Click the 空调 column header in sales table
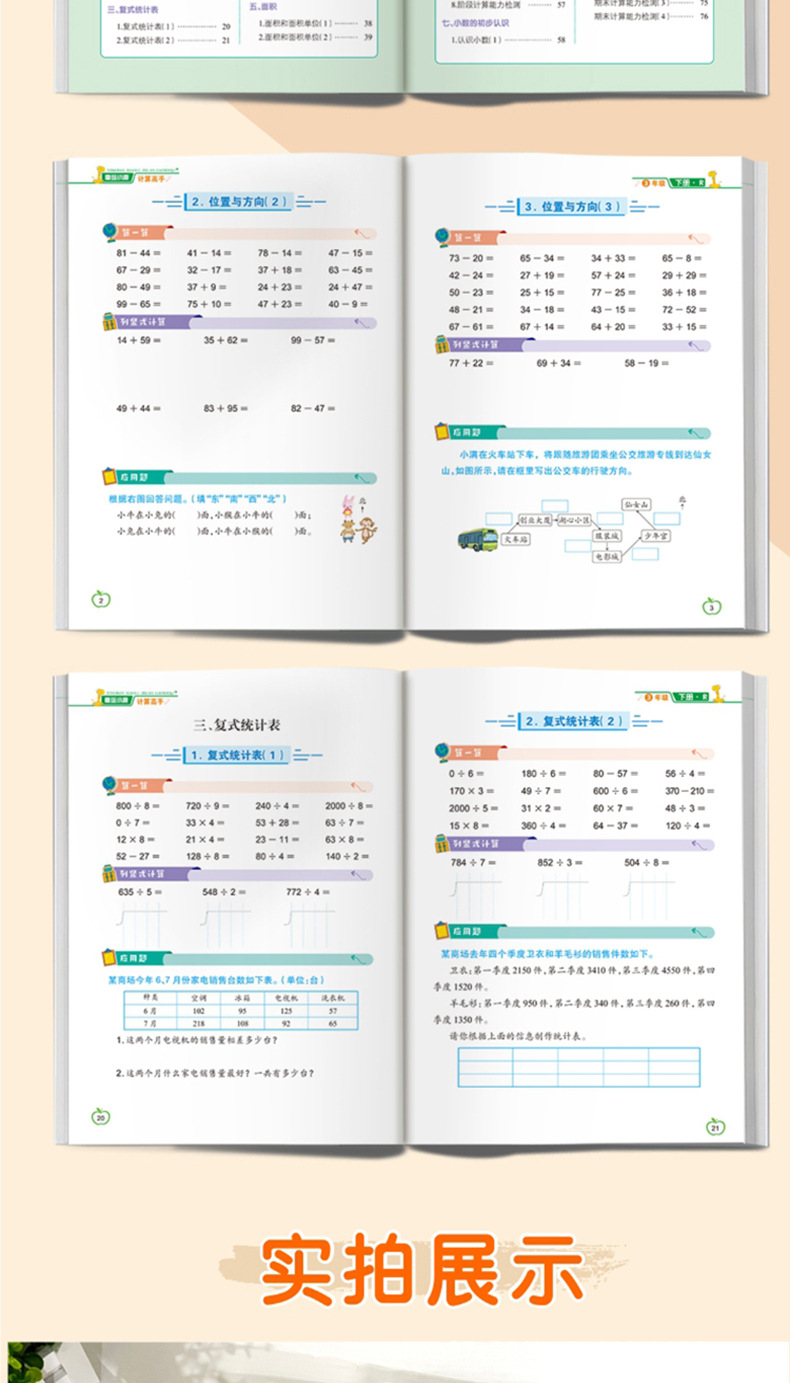The image size is (790, 1383). [199, 998]
